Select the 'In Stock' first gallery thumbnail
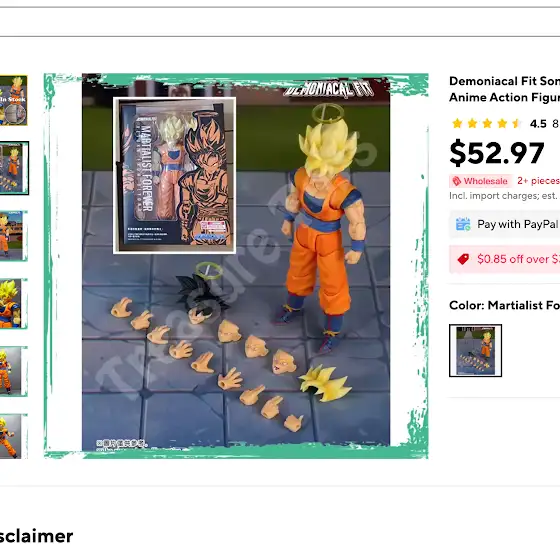The image size is (560, 560). click(13, 100)
